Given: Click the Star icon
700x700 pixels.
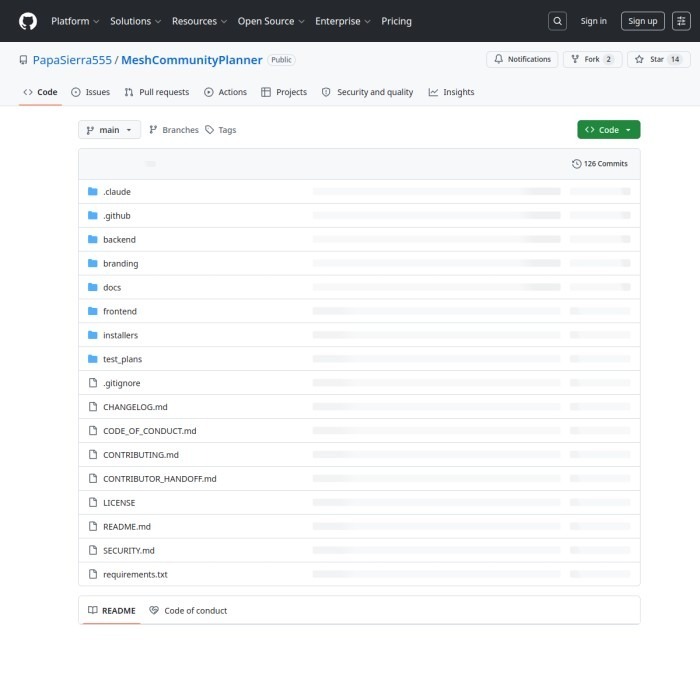Looking at the screenshot, I should [x=639, y=59].
